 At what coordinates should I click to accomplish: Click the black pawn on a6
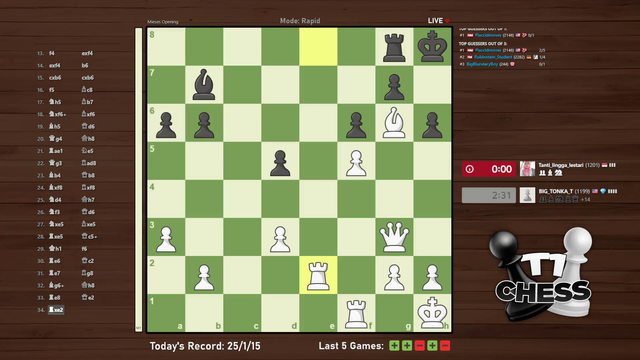click(x=166, y=124)
